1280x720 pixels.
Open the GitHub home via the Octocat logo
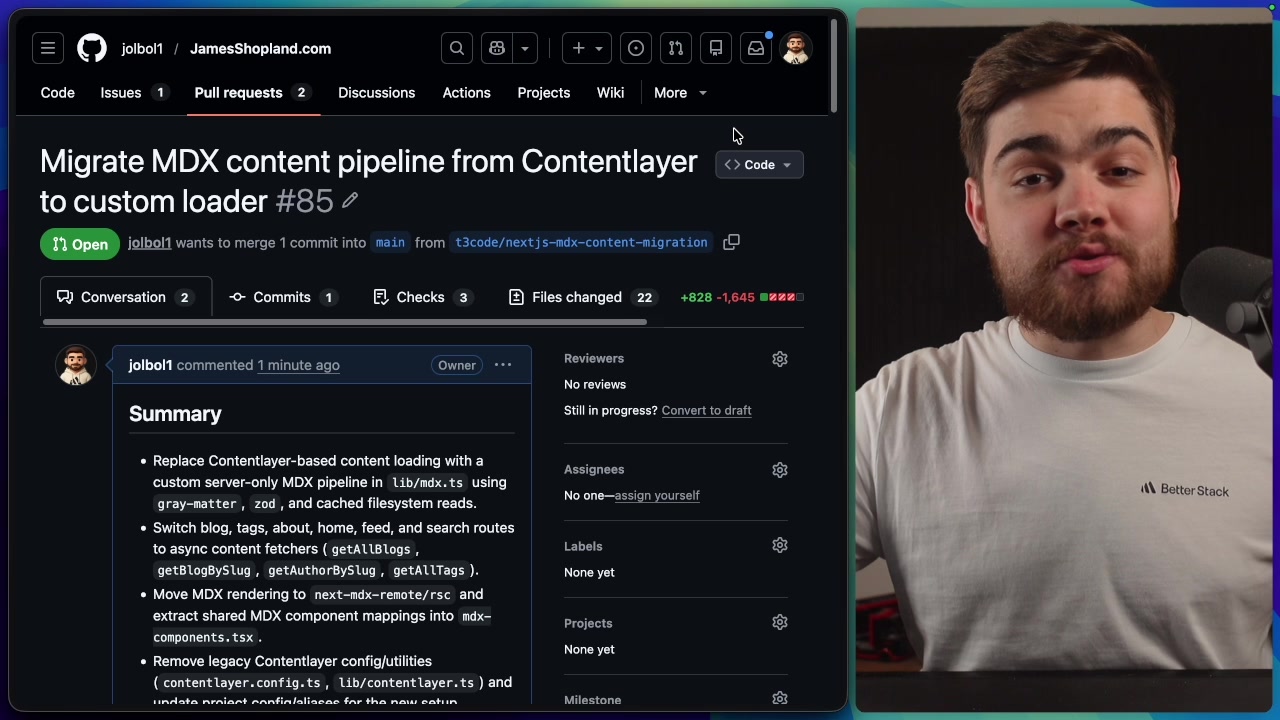click(x=91, y=48)
